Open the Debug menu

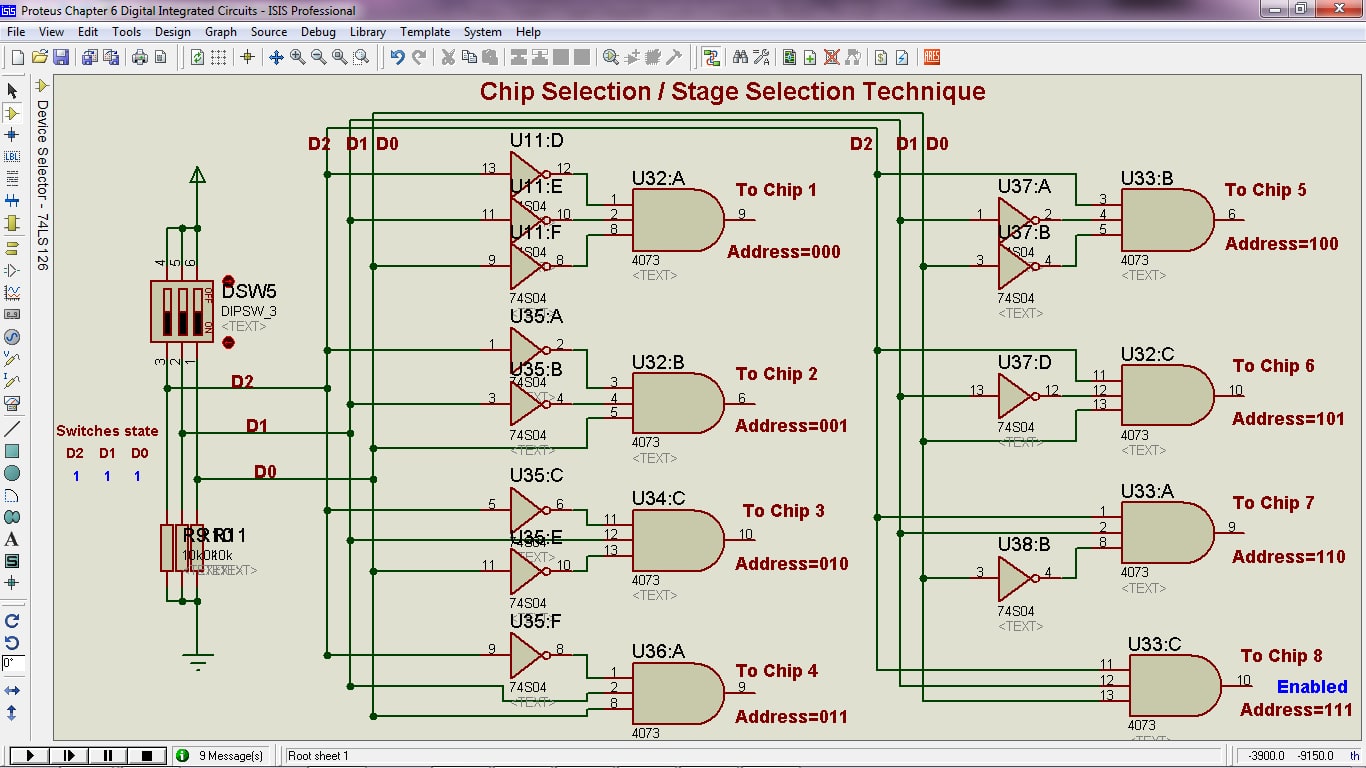(x=318, y=32)
